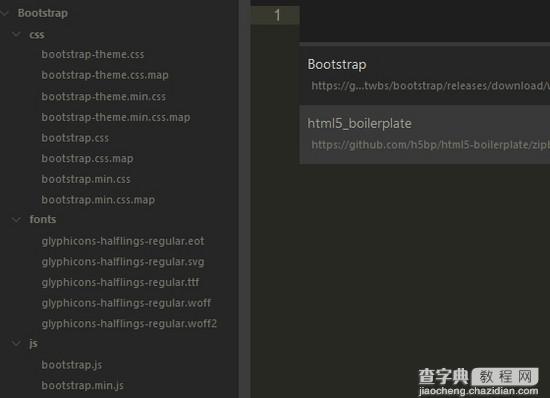
Task: Open bootstrap.css.map file
Action: [x=87, y=158]
